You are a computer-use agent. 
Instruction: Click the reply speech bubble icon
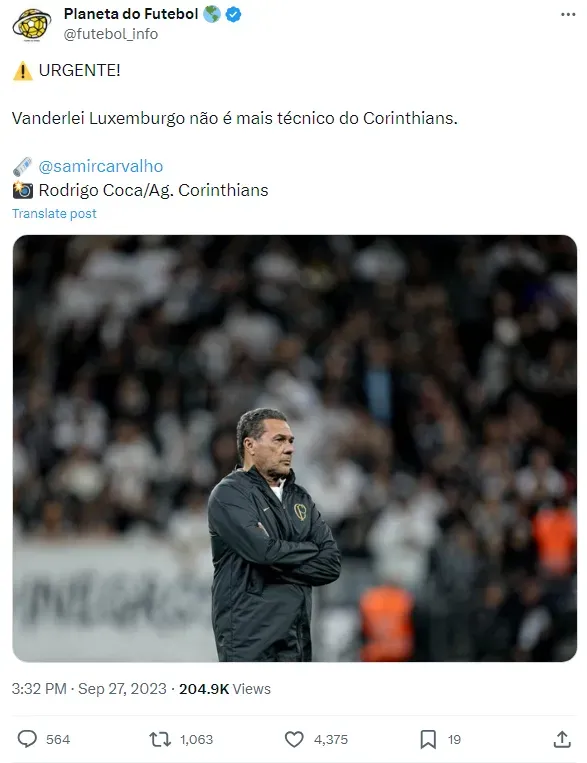pos(27,739)
